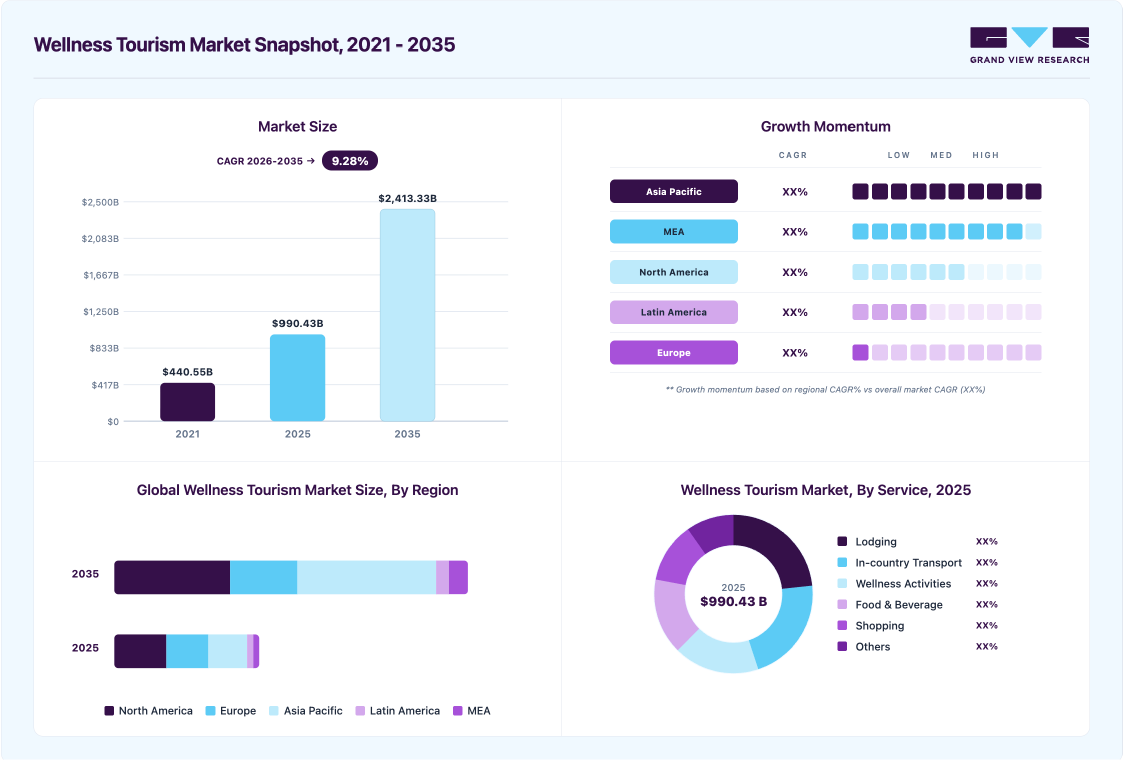Click the donut center $990.43 B value
The width and height of the screenshot is (1123, 760).
click(x=733, y=602)
